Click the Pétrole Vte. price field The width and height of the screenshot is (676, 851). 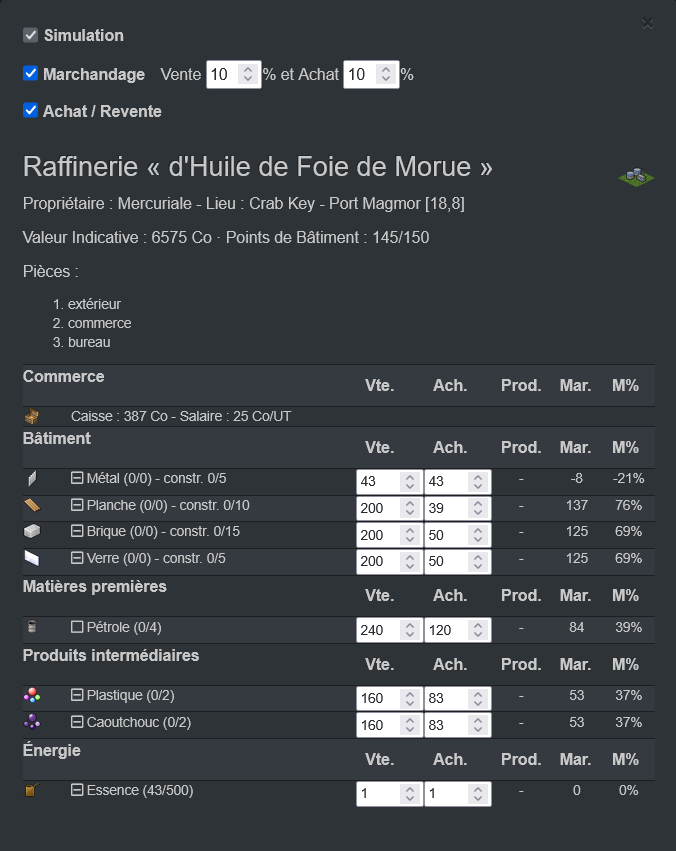(x=378, y=630)
